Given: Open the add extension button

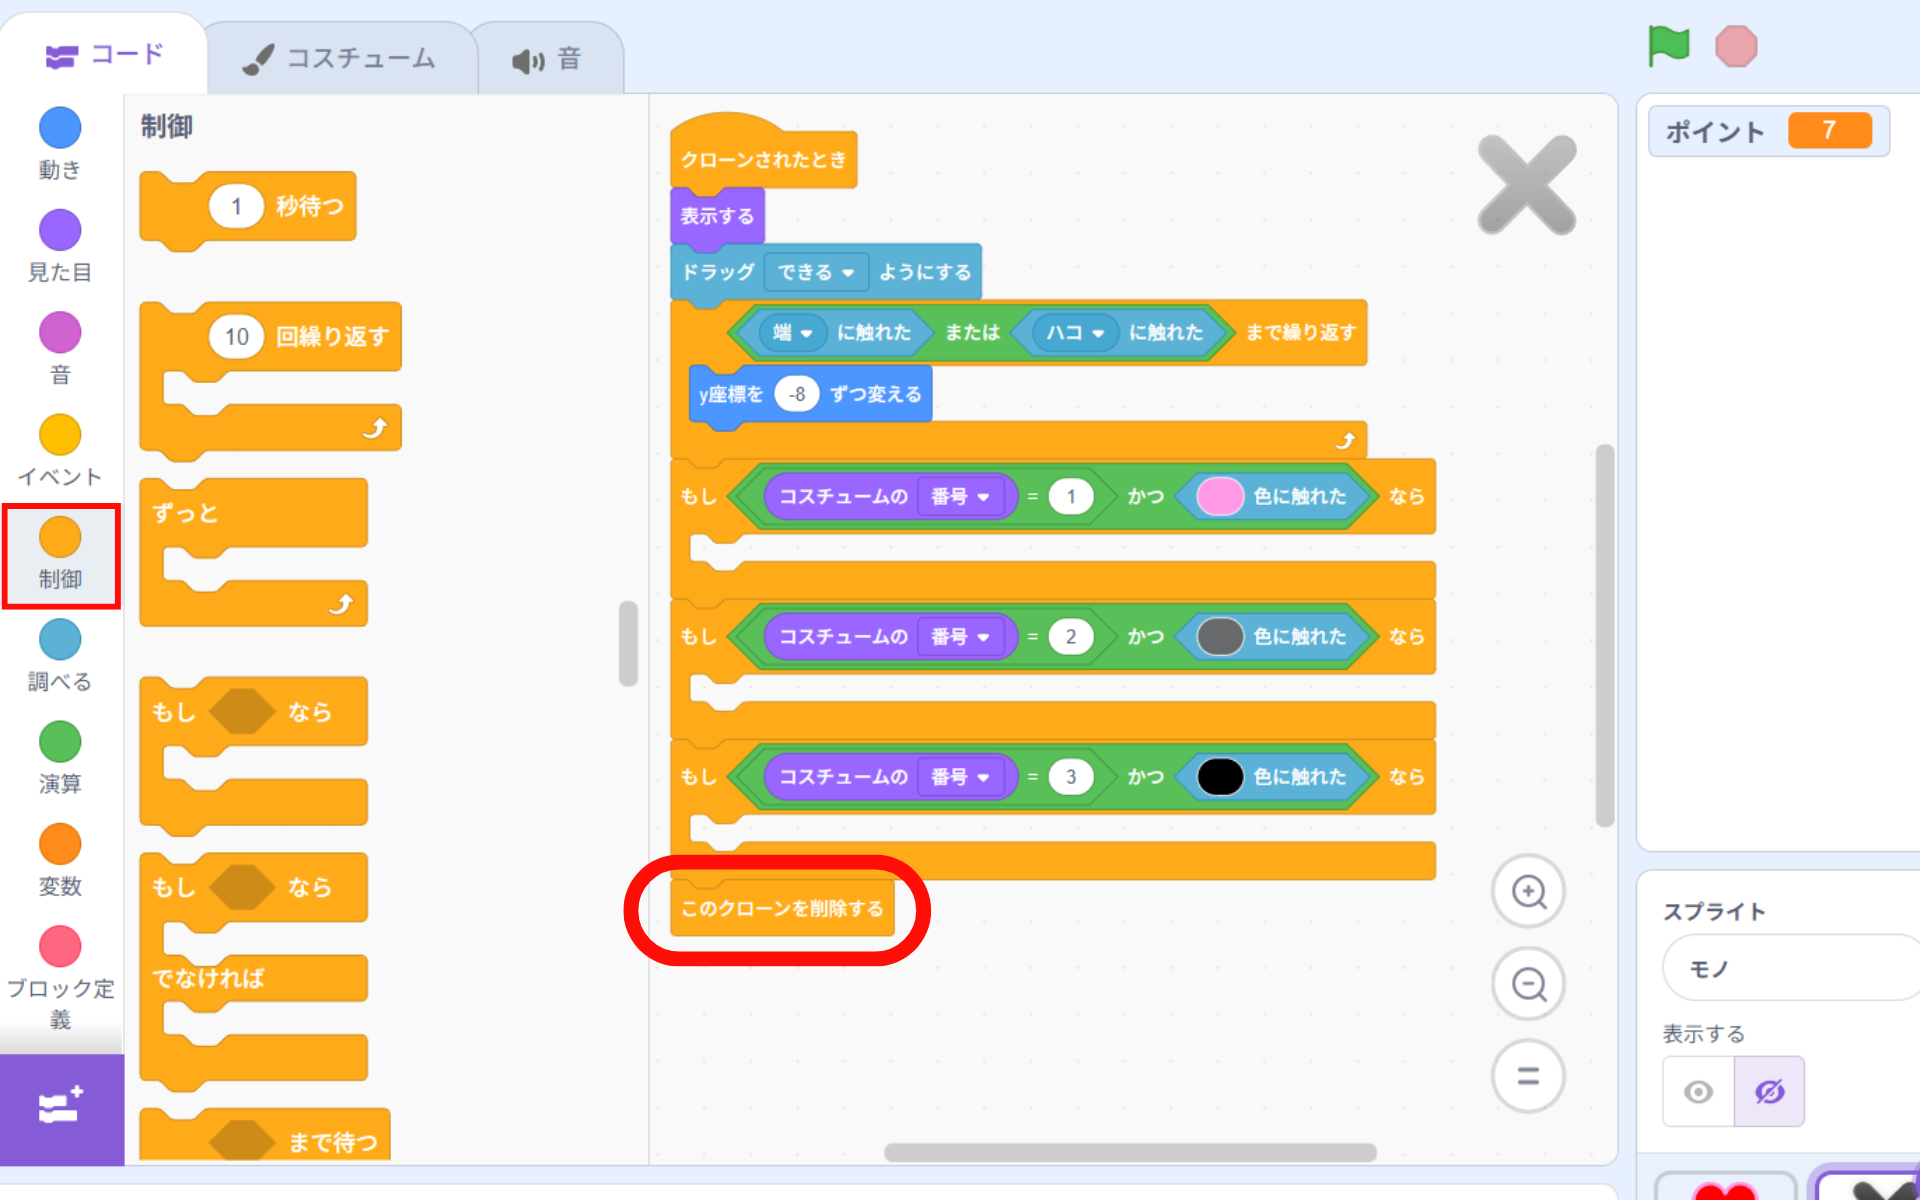Looking at the screenshot, I should [61, 1108].
